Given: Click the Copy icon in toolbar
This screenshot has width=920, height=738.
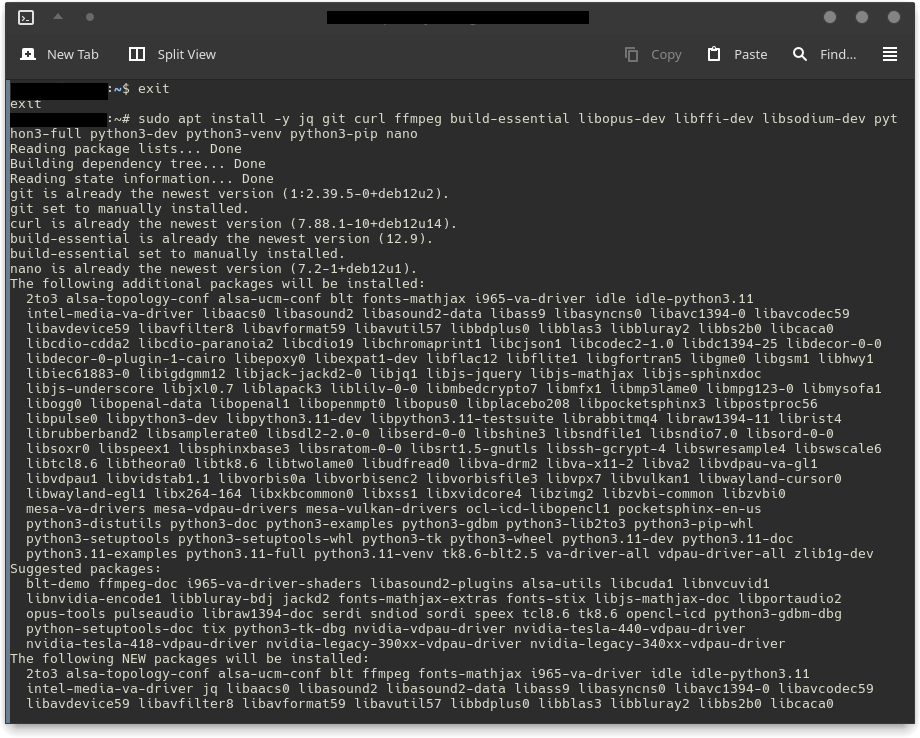Looking at the screenshot, I should pos(631,54).
